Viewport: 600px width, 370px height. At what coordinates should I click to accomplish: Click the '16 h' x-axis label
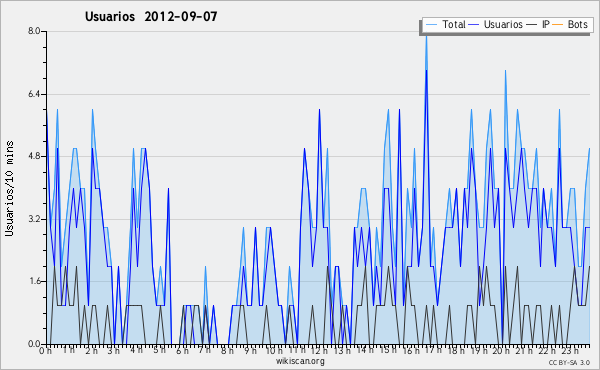click(411, 351)
